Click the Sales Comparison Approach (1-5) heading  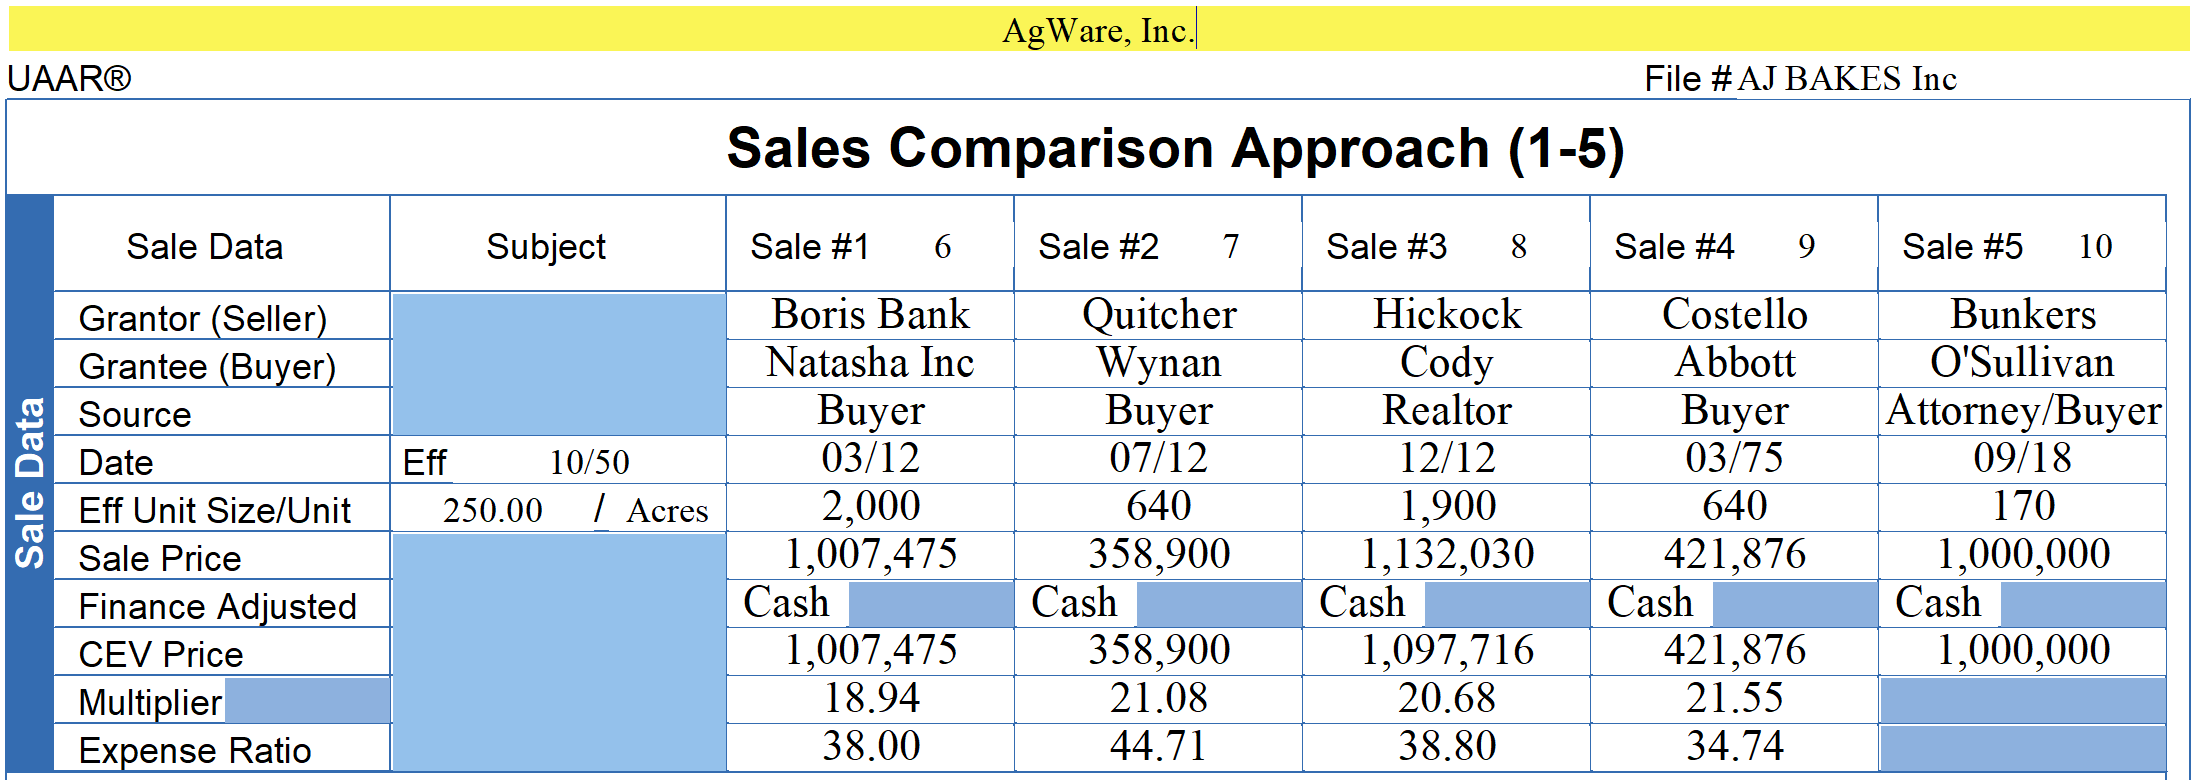pyautogui.click(x=1175, y=149)
